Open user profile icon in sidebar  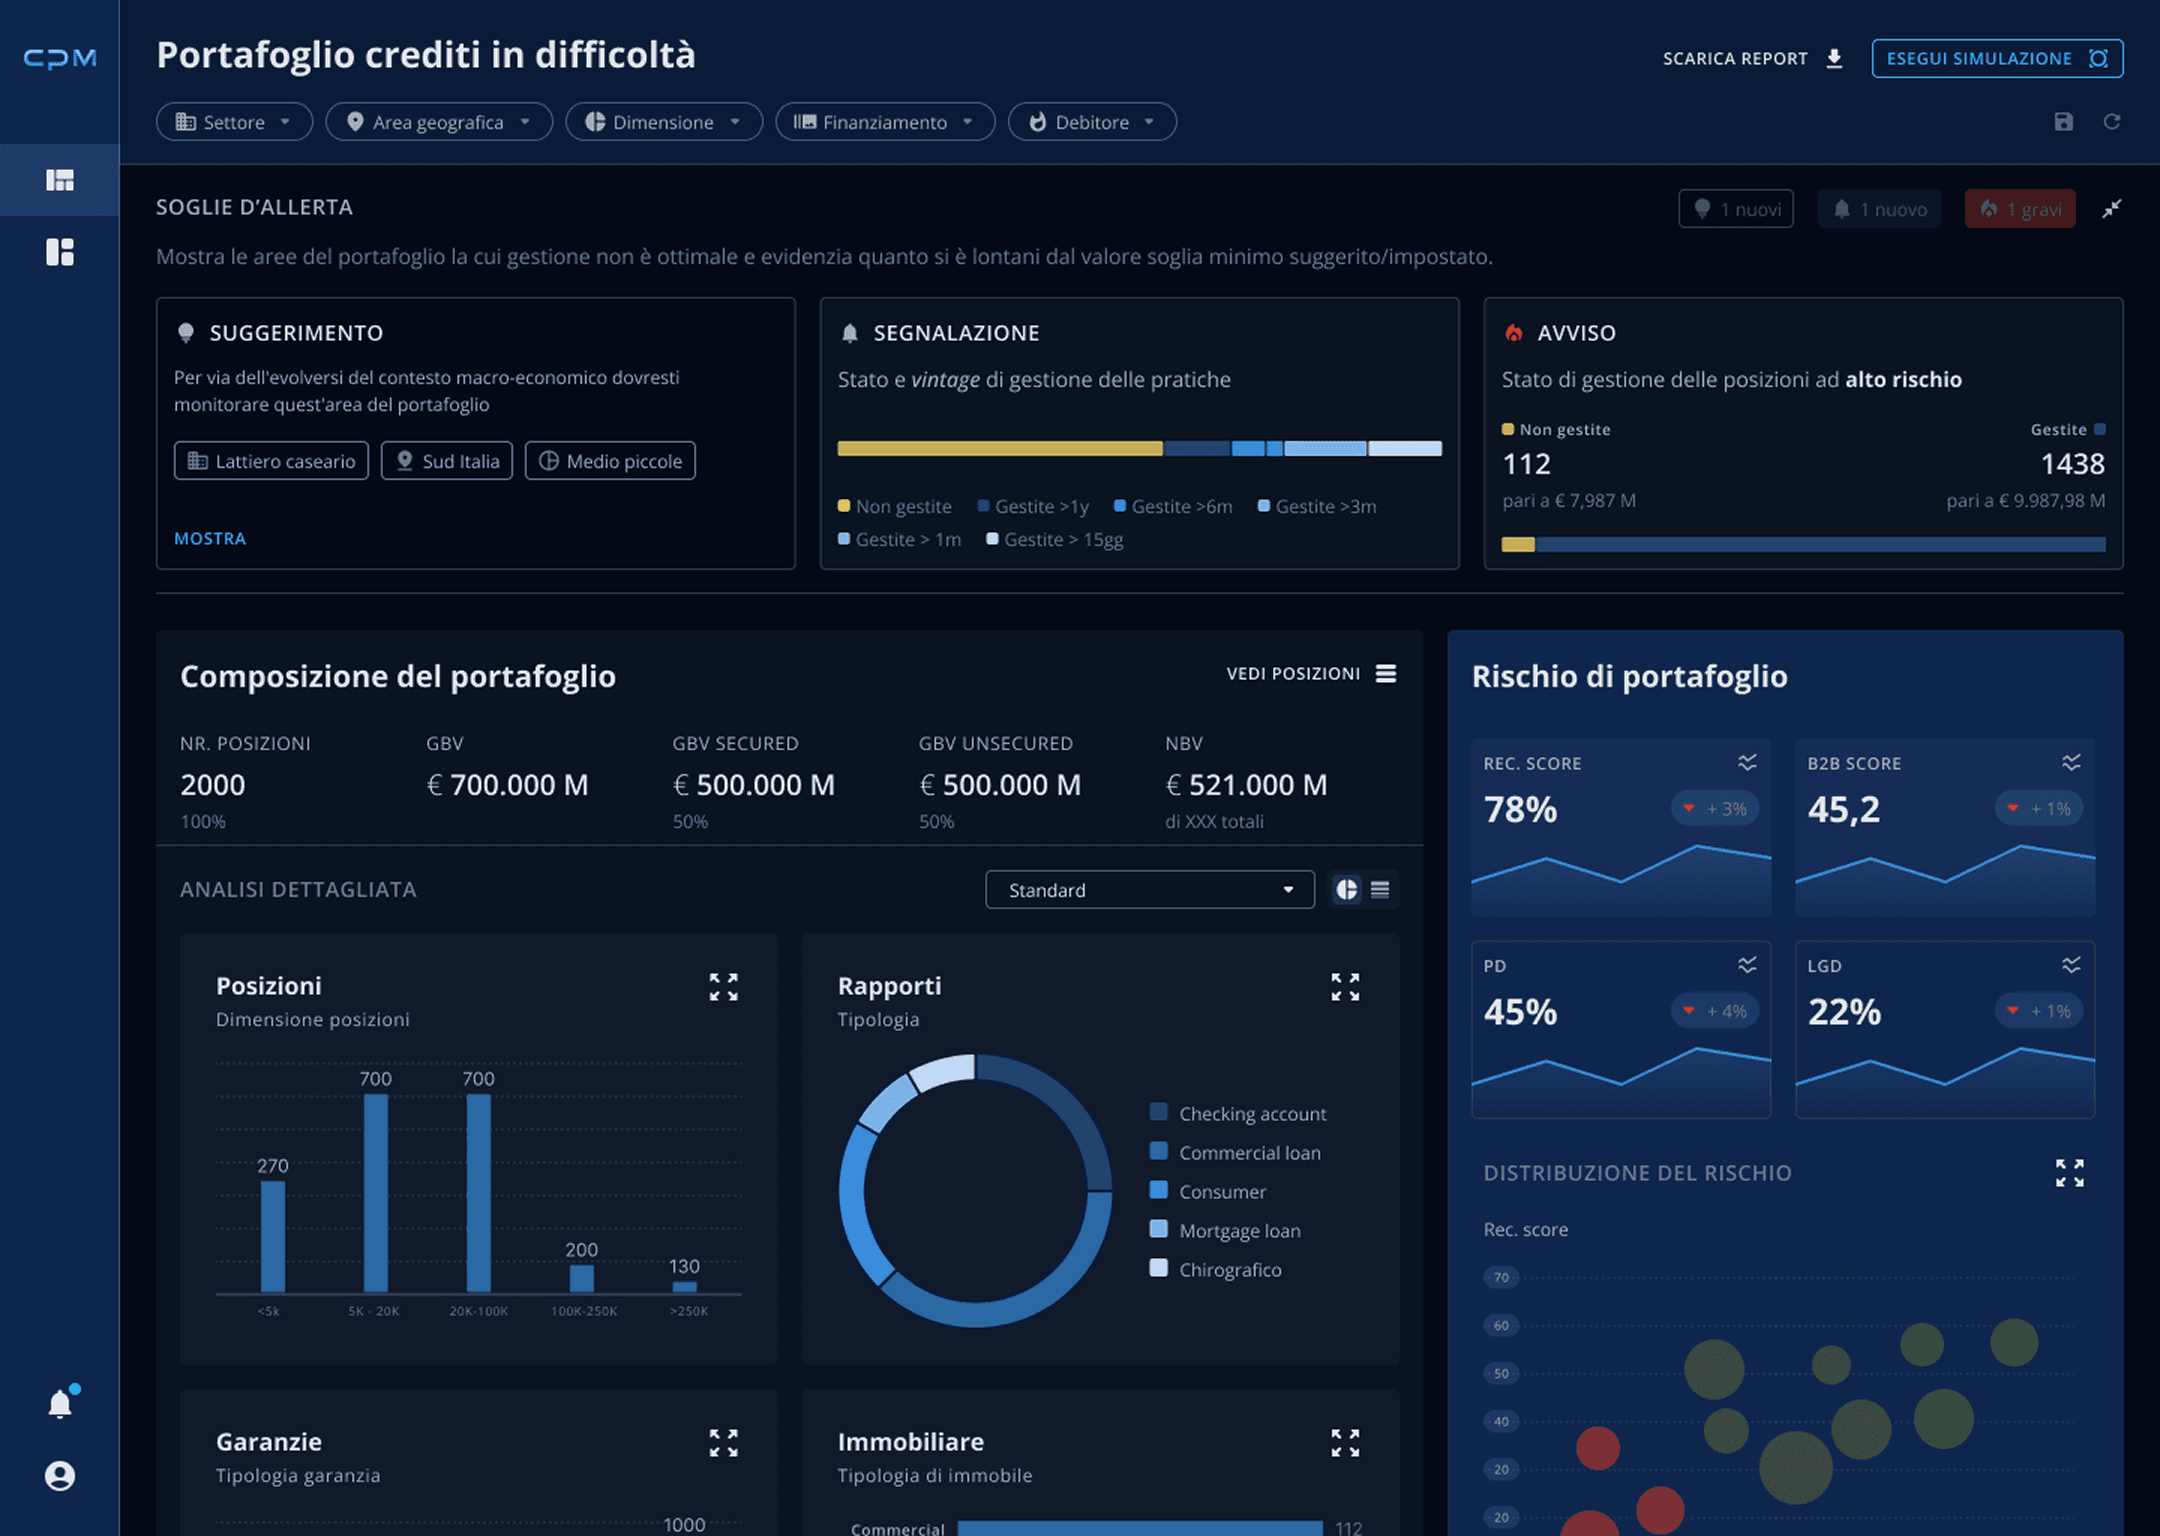[x=60, y=1476]
